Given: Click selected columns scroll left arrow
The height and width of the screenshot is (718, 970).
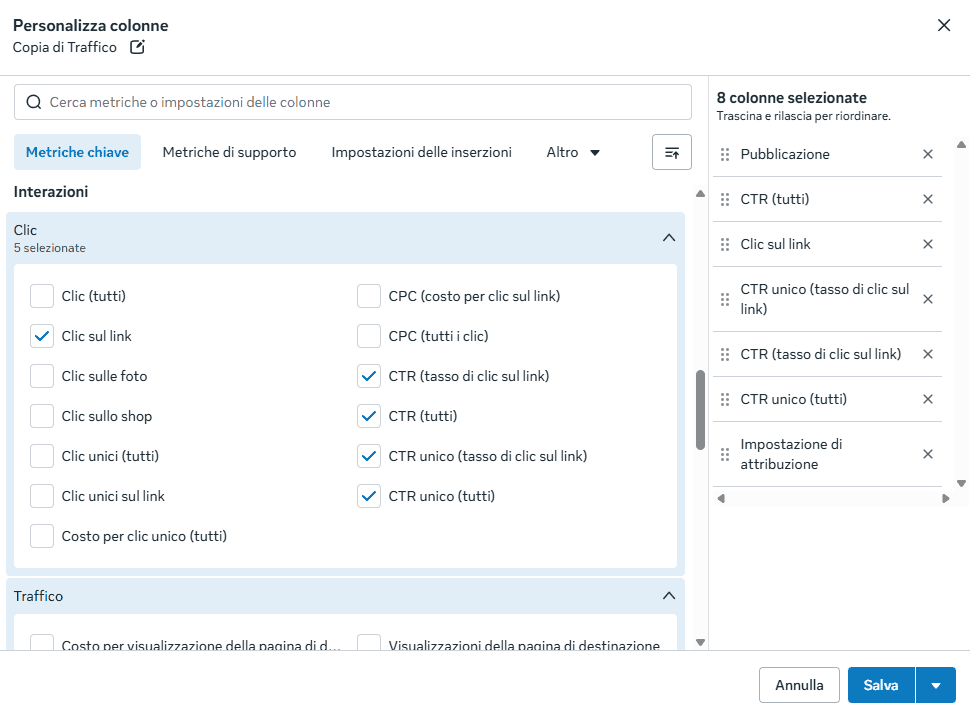Looking at the screenshot, I should pos(721,498).
